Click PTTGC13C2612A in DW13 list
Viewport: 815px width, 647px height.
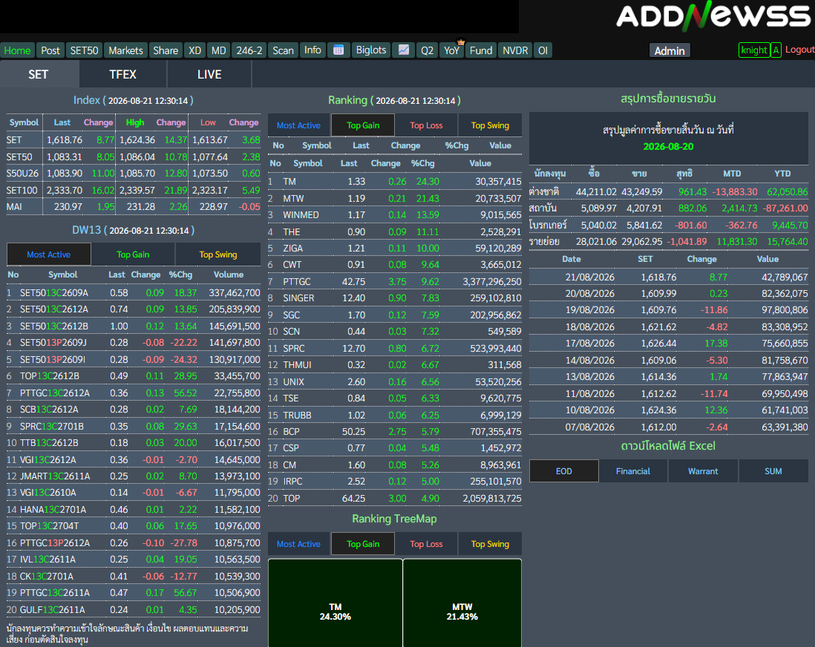coord(55,393)
